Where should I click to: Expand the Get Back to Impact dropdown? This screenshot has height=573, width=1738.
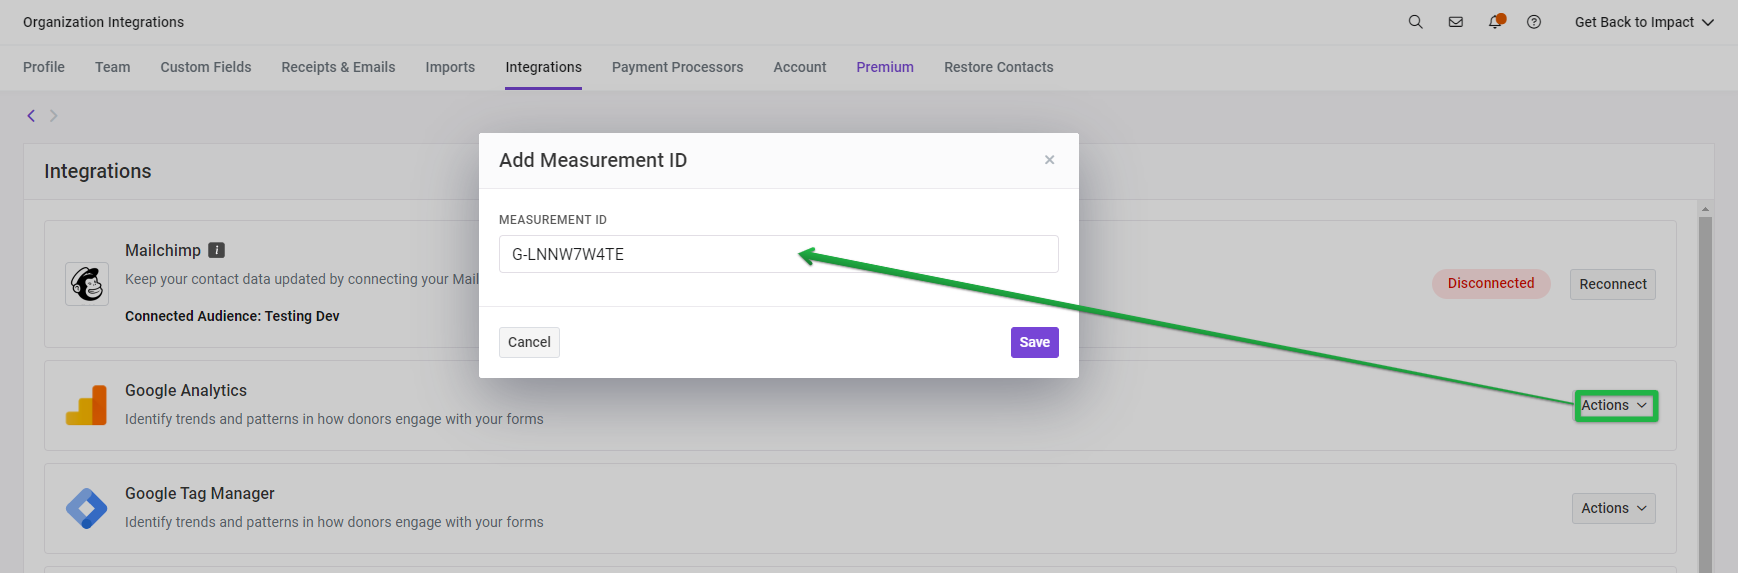coord(1644,22)
